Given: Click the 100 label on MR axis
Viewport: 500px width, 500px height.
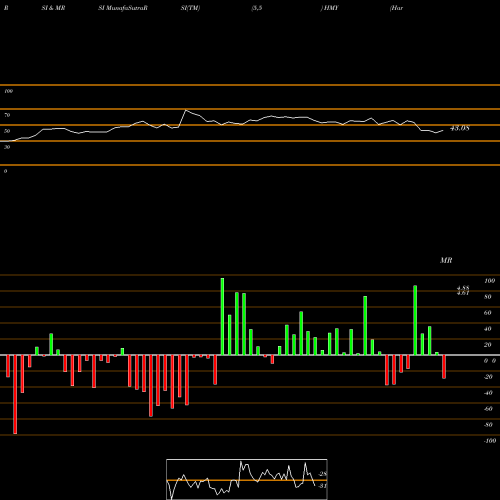Looking at the screenshot, I should pos(489,281).
